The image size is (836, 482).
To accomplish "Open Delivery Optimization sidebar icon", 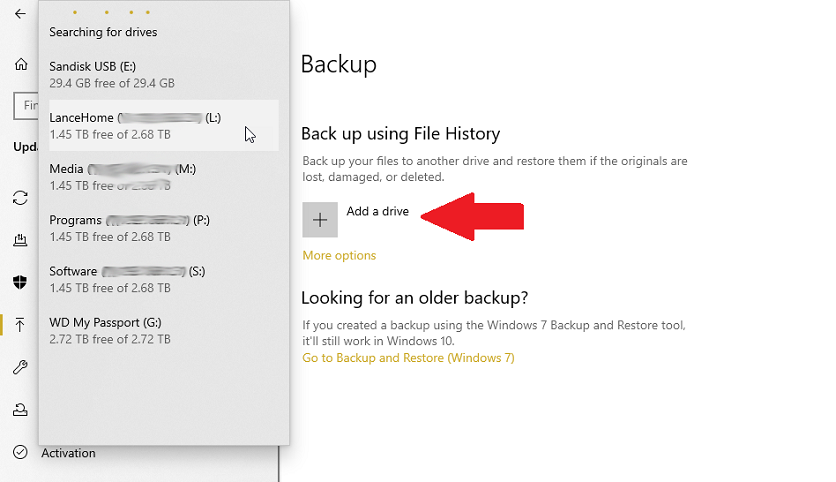I will 20,240.
